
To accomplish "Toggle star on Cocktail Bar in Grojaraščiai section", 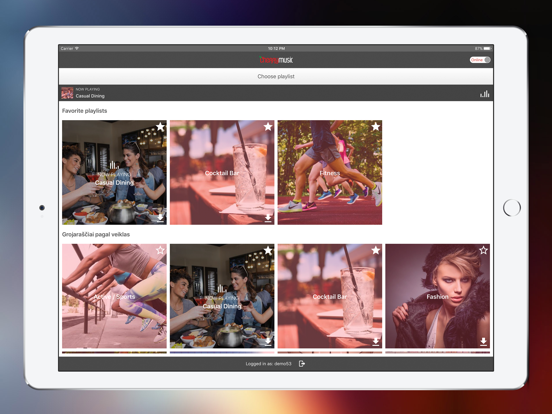I will (x=376, y=250).
